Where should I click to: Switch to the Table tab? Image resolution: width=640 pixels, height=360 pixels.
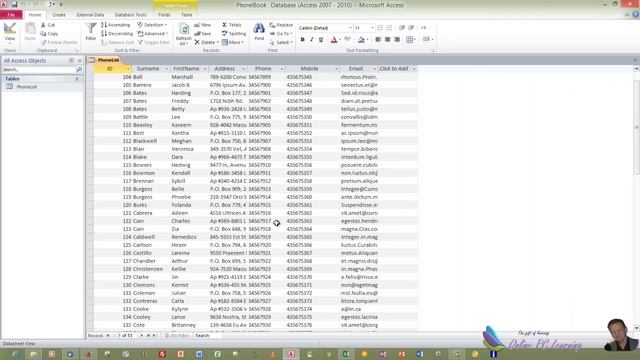pos(187,15)
